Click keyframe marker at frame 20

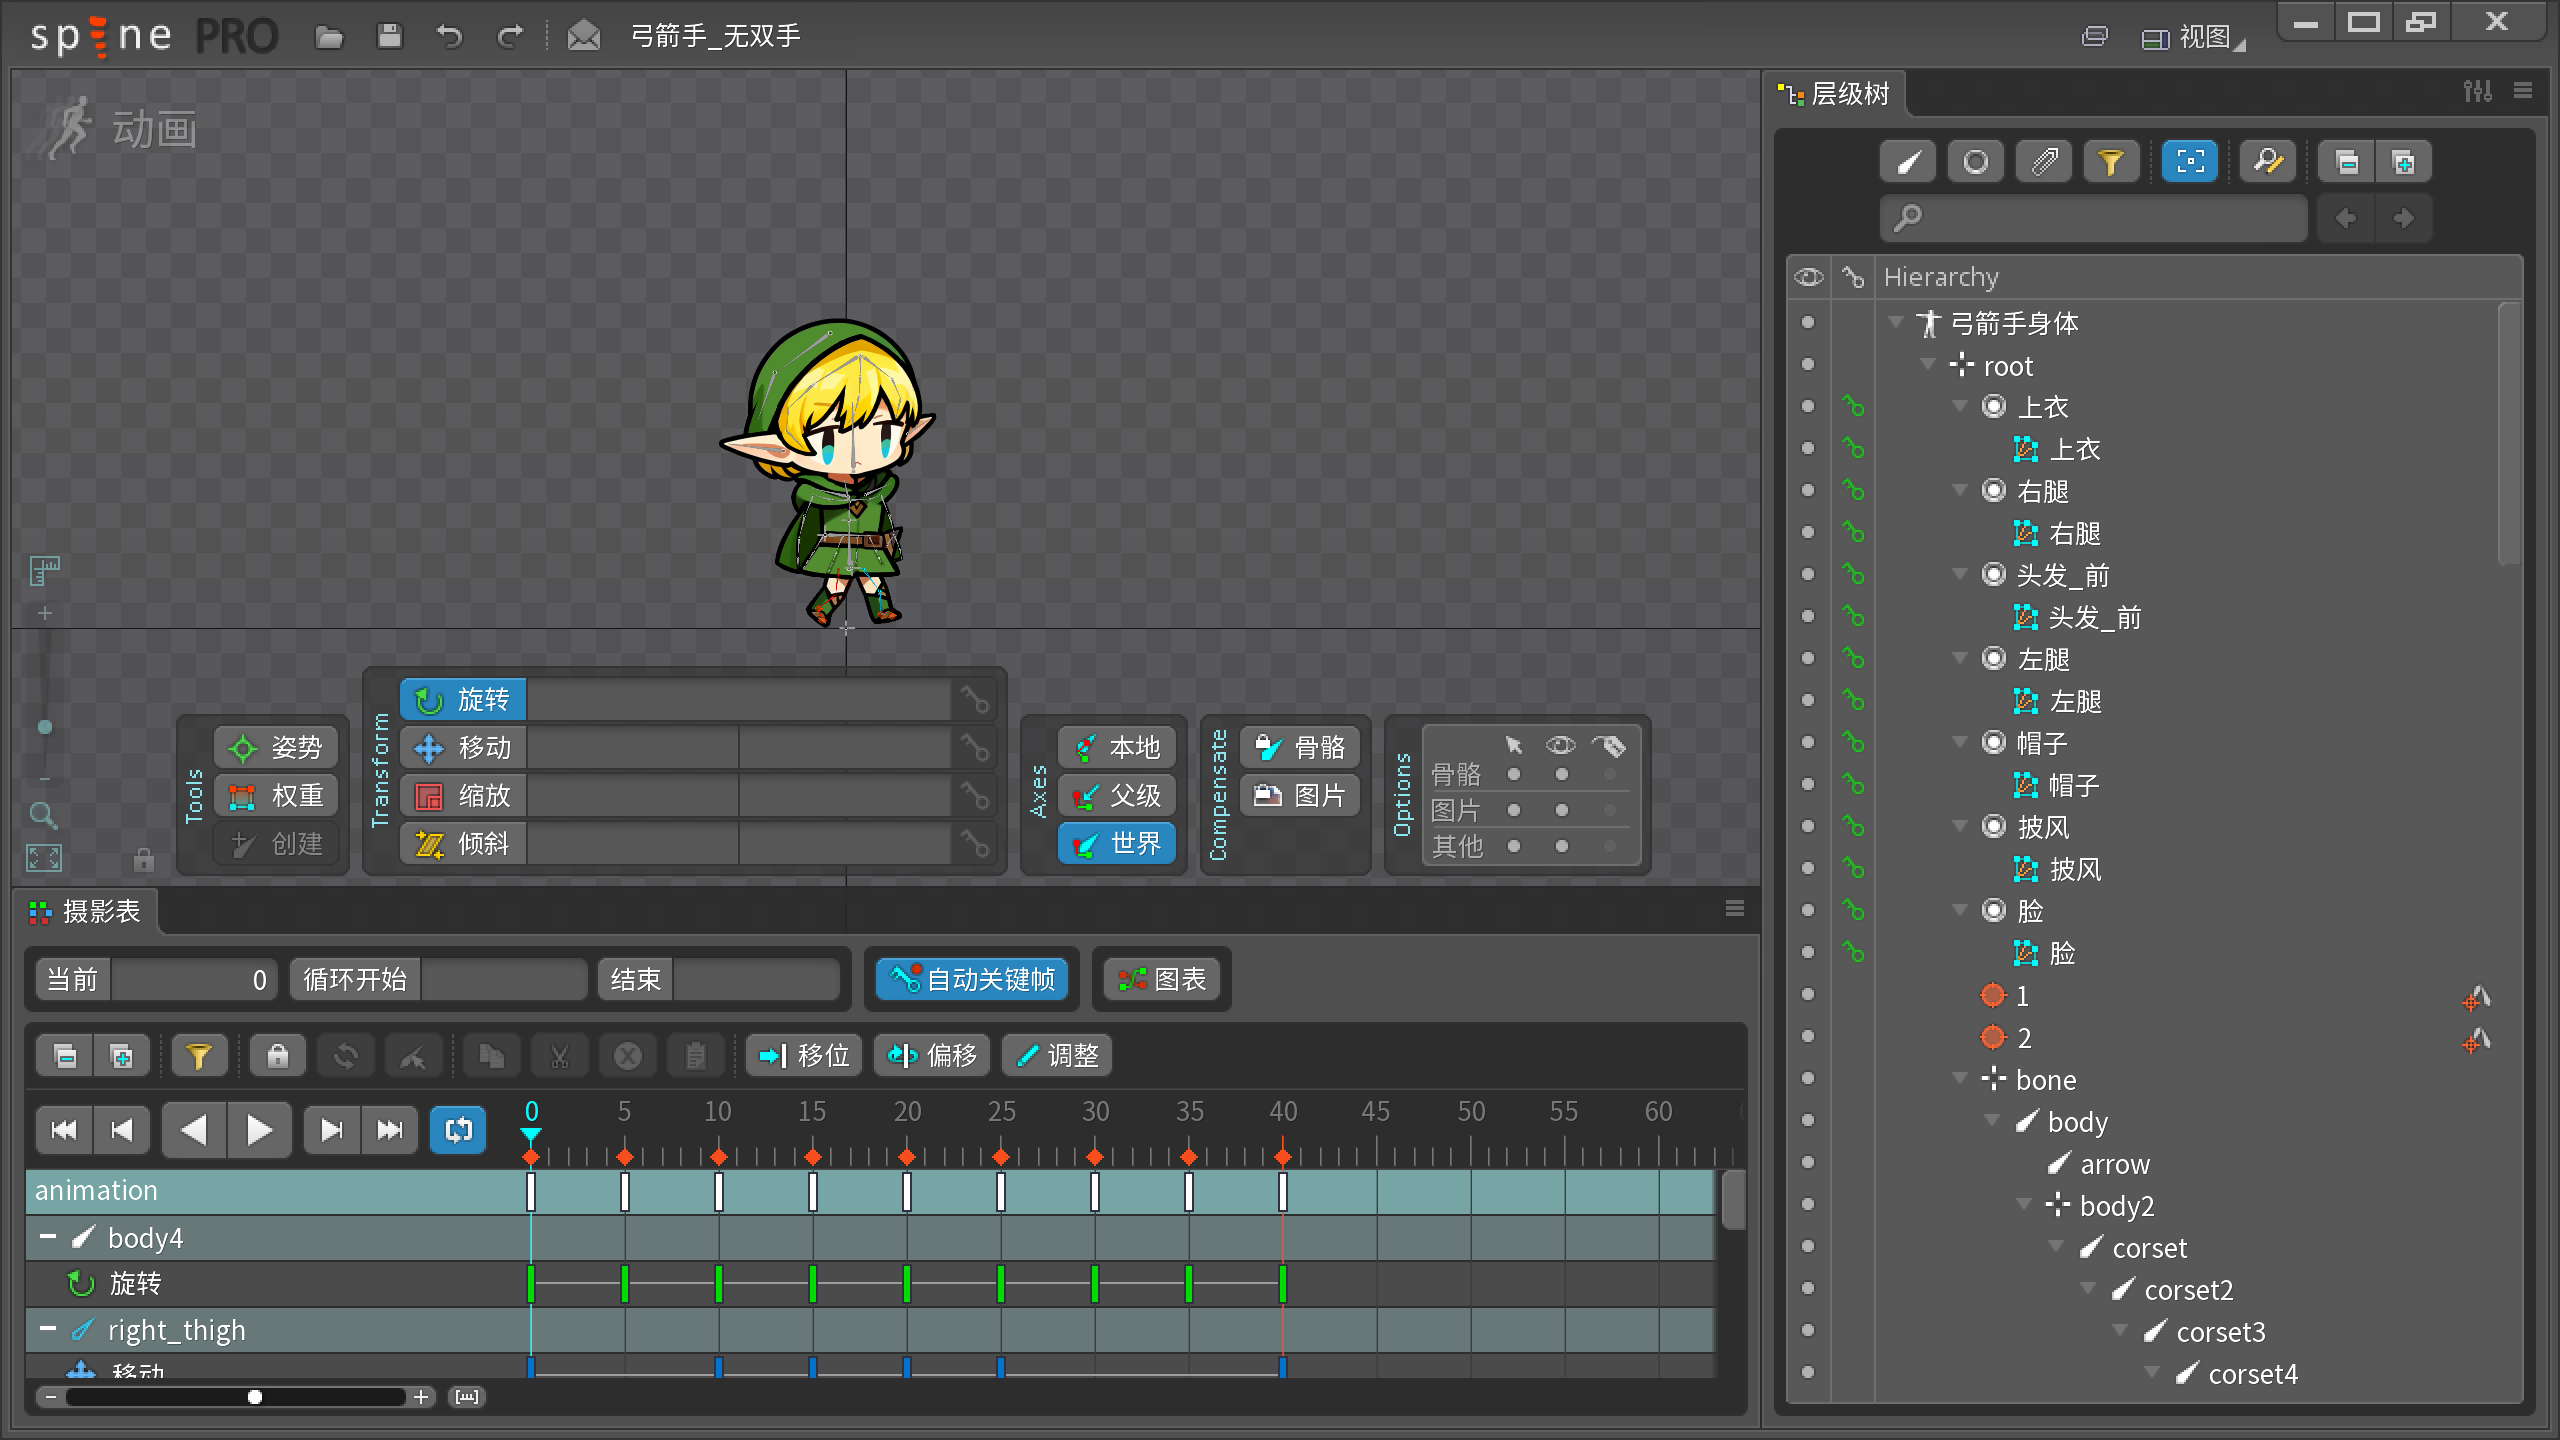[907, 1157]
